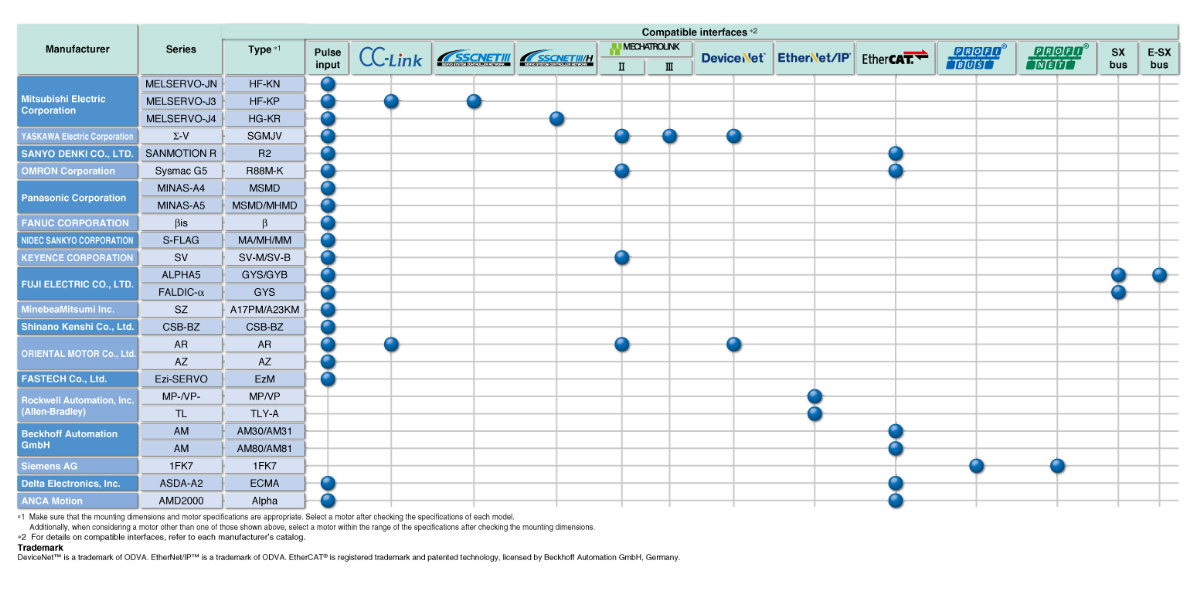Screen dimensions: 1200x590
Task: Select the ANCA Motion cell
Action: pyautogui.click(x=77, y=501)
